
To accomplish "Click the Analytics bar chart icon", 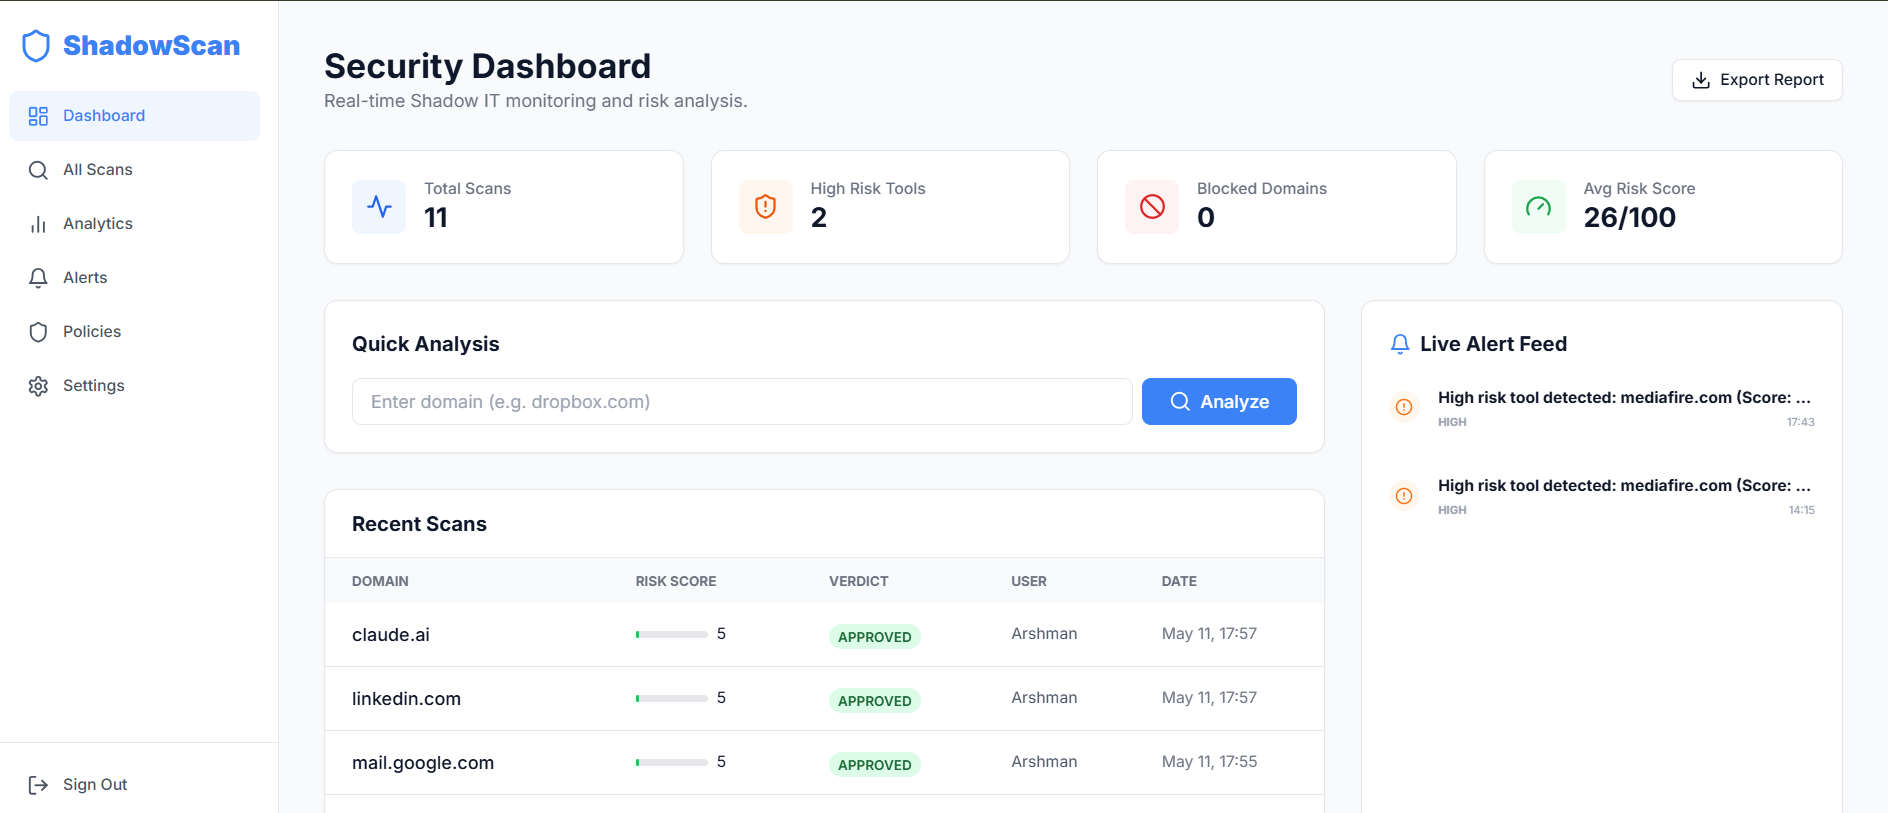I will pyautogui.click(x=38, y=224).
